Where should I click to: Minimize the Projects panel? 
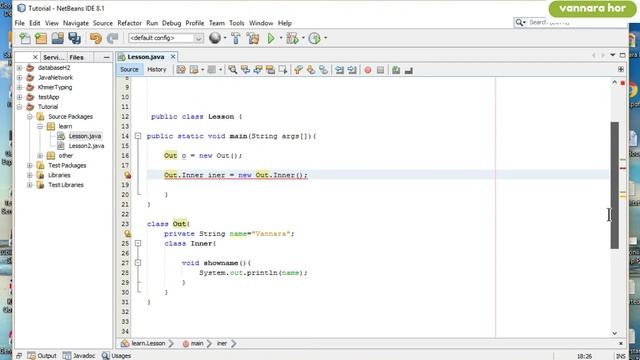(107, 58)
